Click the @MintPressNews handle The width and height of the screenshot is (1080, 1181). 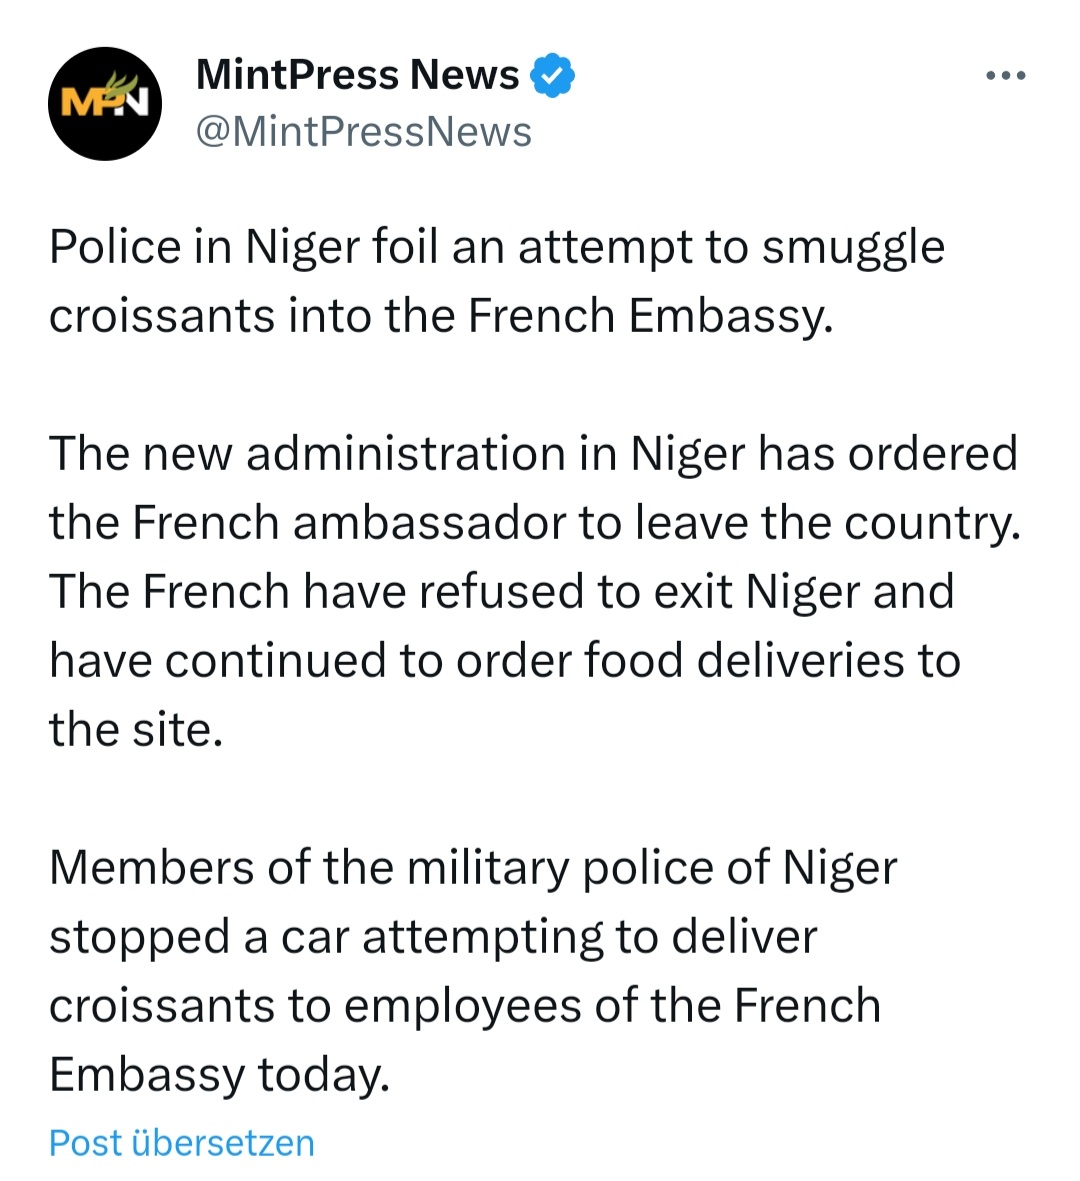(x=364, y=132)
